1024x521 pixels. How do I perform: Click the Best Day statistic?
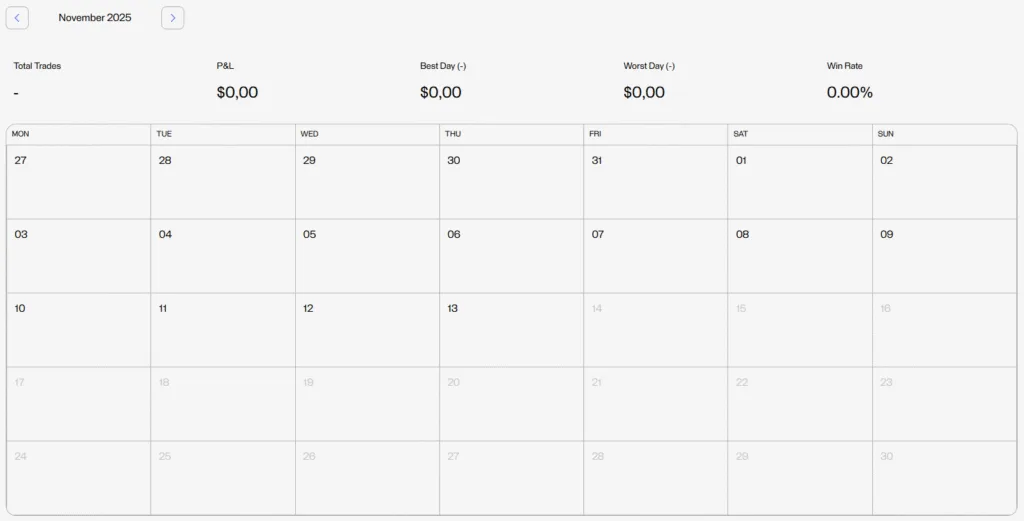[x=443, y=66]
